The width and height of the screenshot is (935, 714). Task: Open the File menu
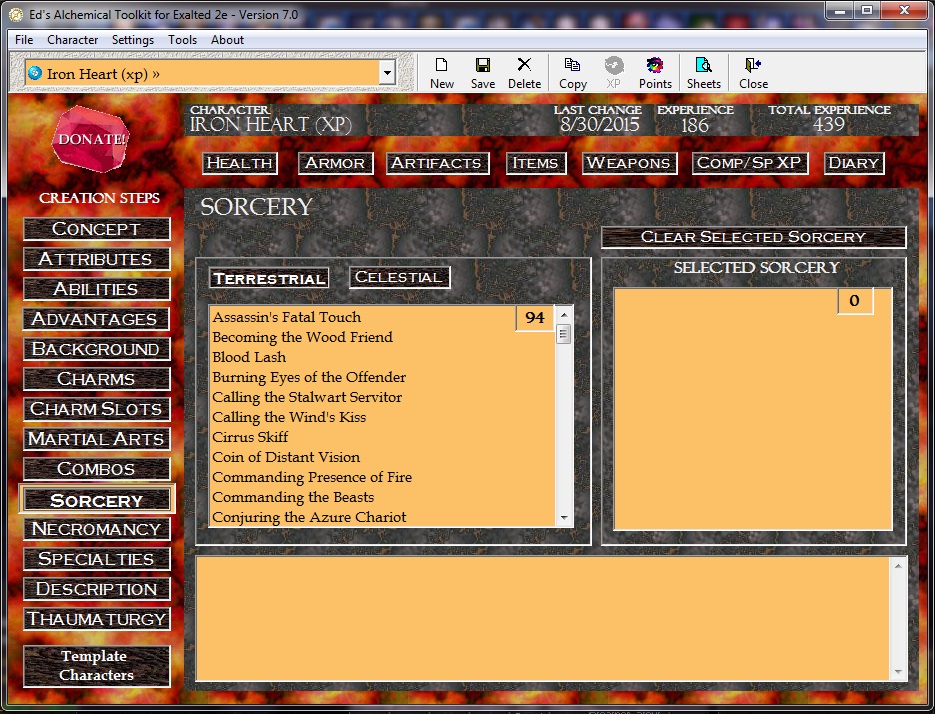(x=24, y=40)
